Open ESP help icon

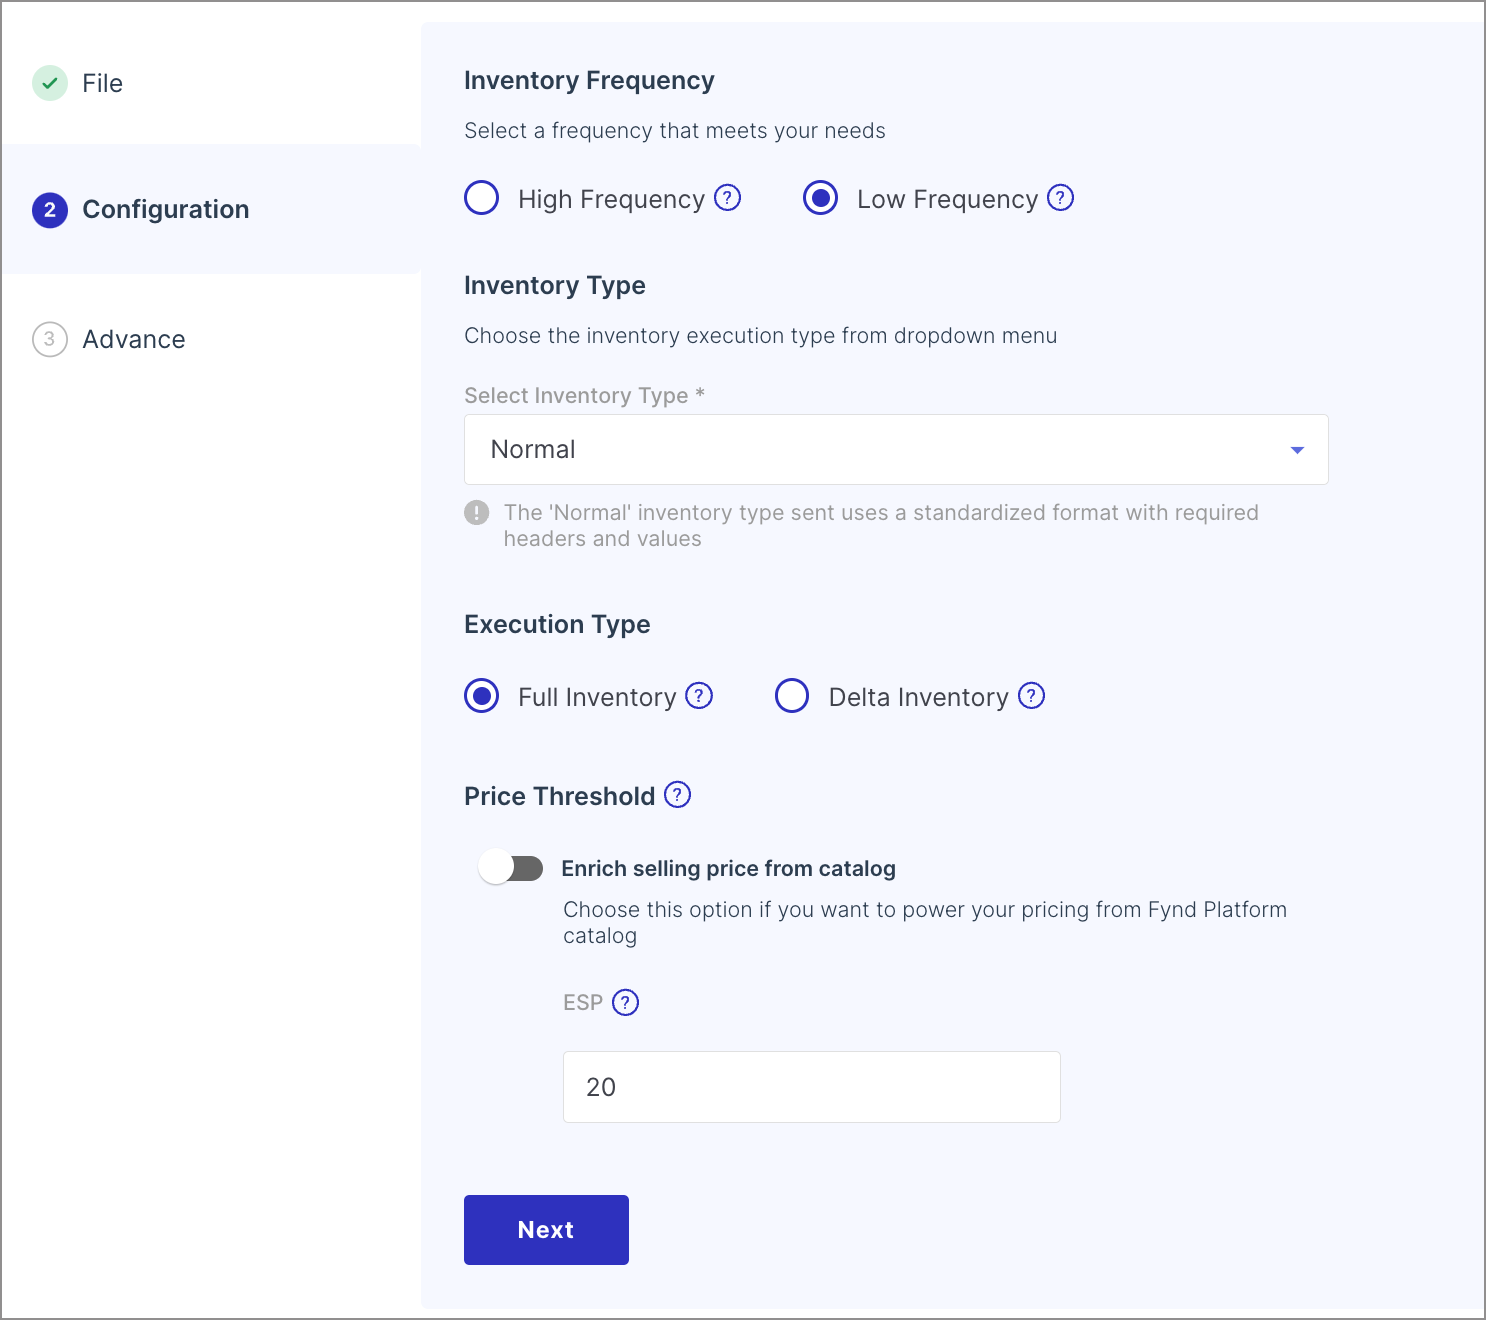click(x=626, y=1002)
